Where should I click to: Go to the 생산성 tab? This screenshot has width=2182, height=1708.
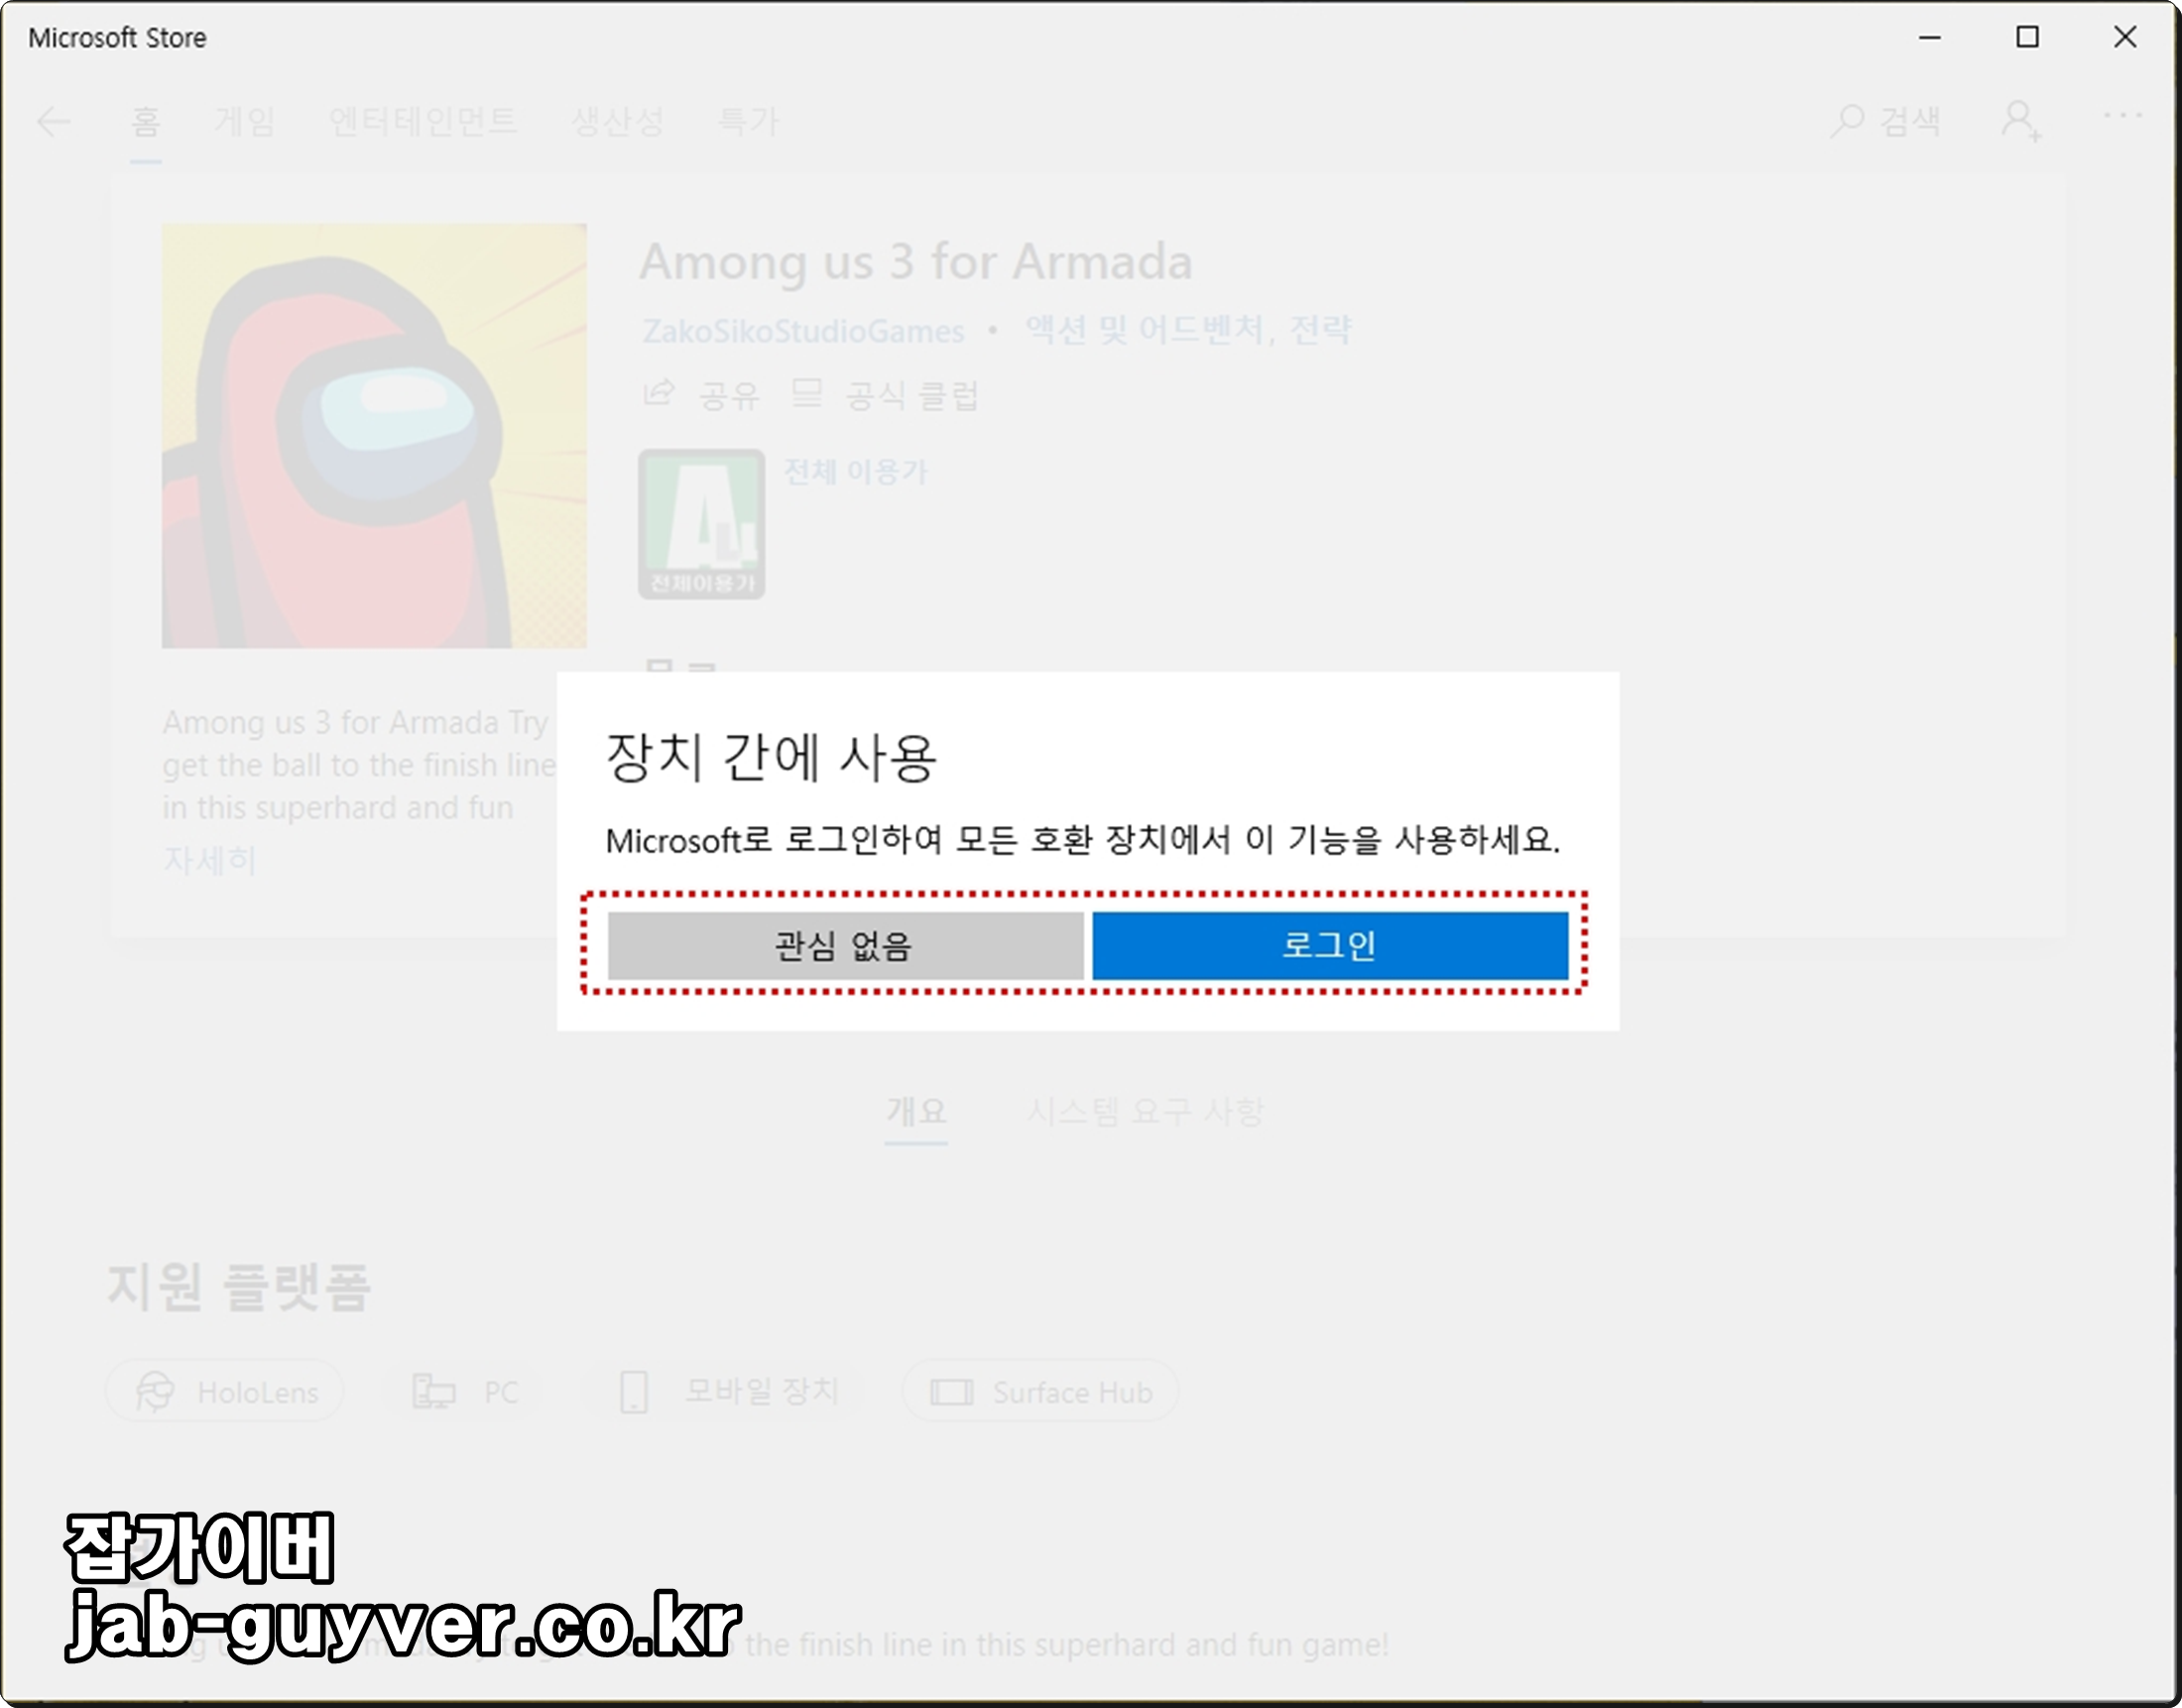click(x=617, y=122)
